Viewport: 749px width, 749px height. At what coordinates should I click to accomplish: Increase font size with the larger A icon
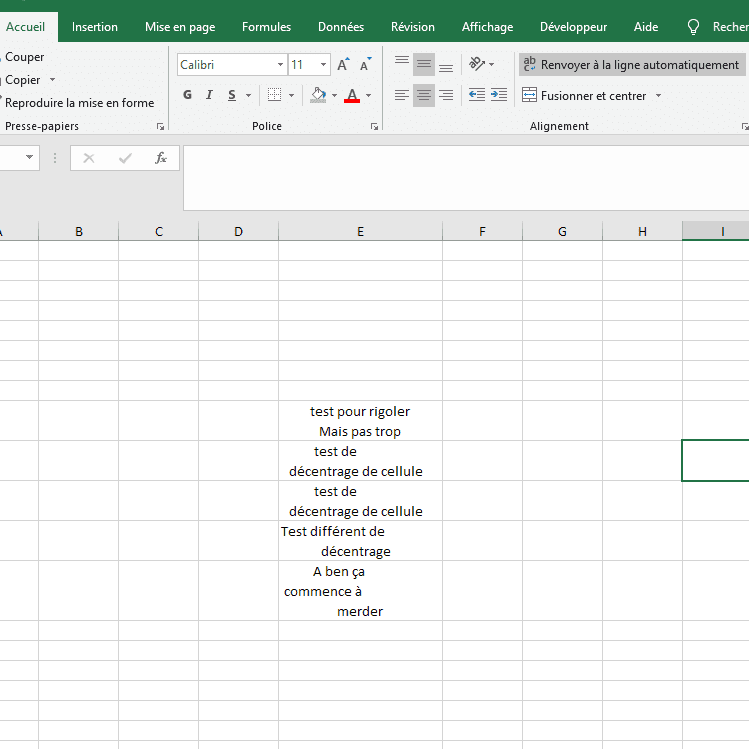point(343,65)
